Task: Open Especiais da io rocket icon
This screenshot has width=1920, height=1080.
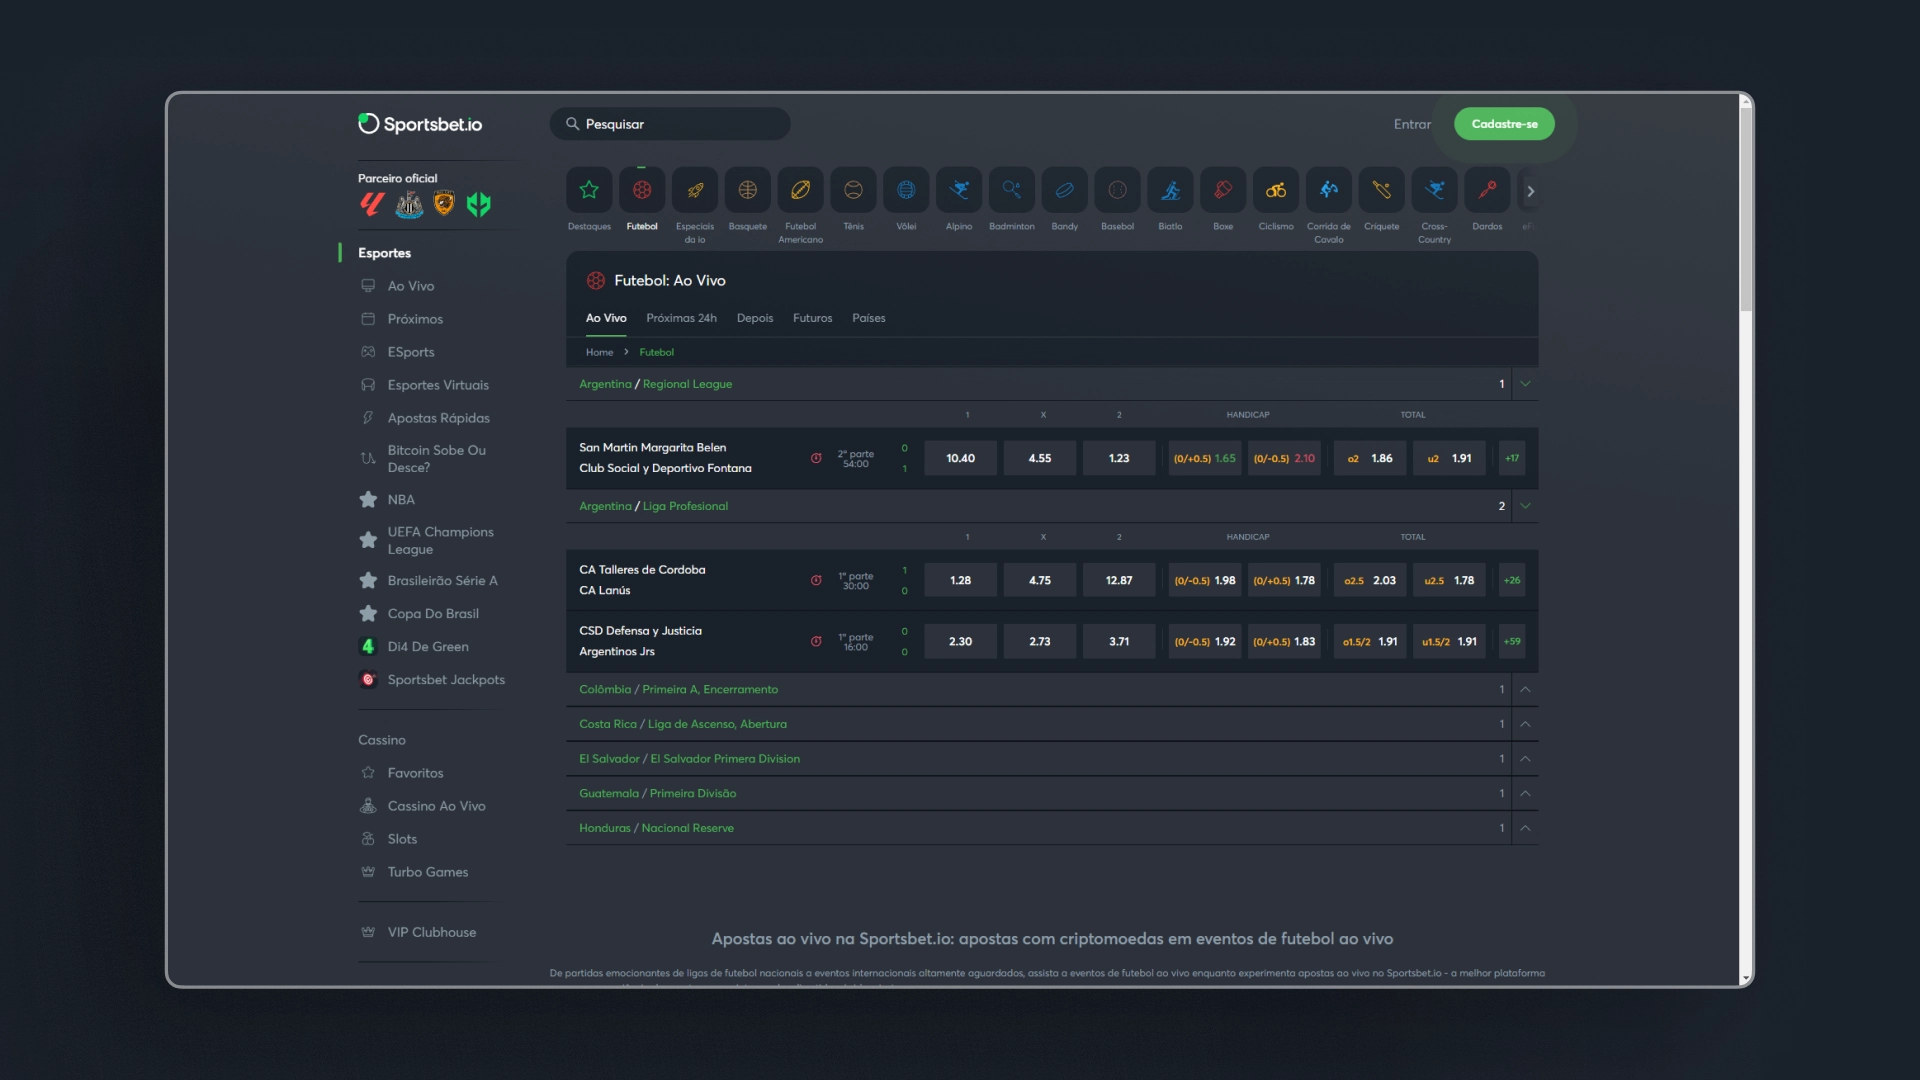Action: tap(695, 190)
